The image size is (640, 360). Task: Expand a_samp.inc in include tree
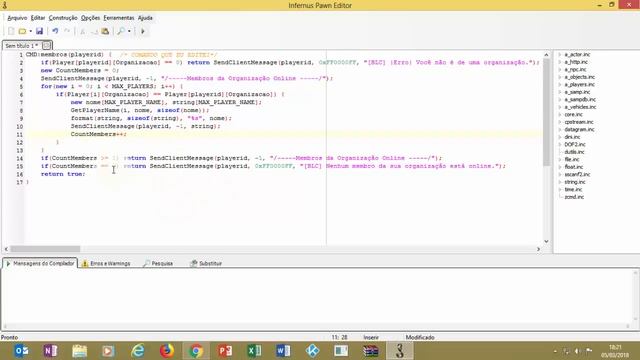pos(560,92)
